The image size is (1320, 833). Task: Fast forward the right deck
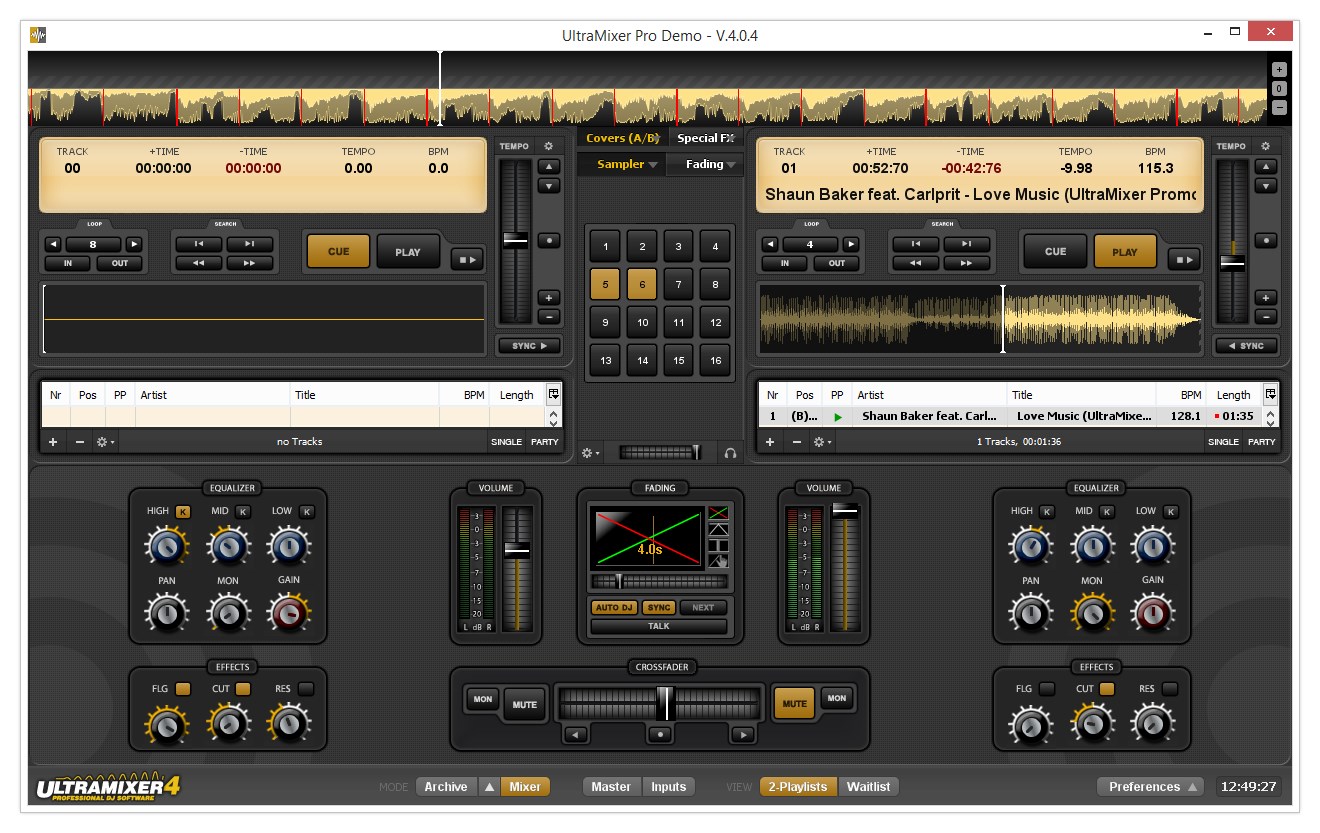point(967,263)
